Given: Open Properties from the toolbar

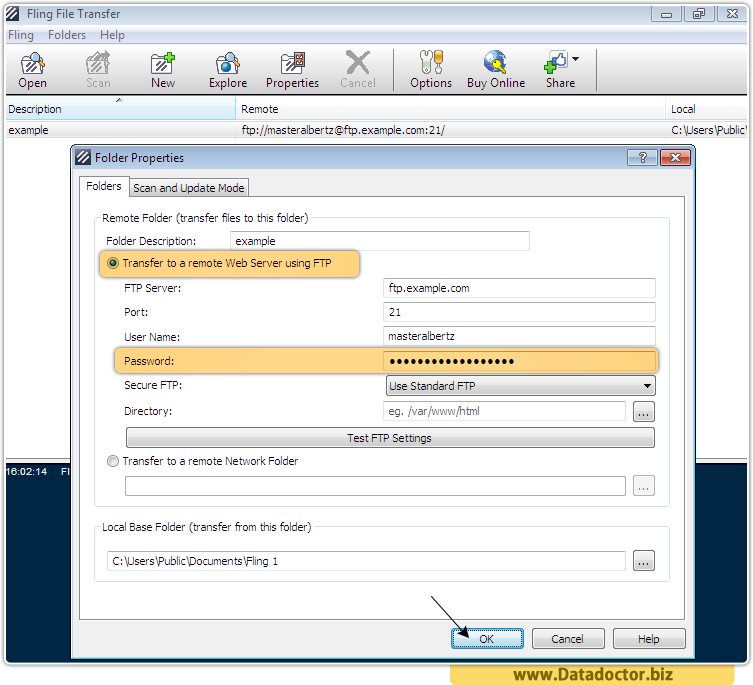Looking at the screenshot, I should (292, 70).
